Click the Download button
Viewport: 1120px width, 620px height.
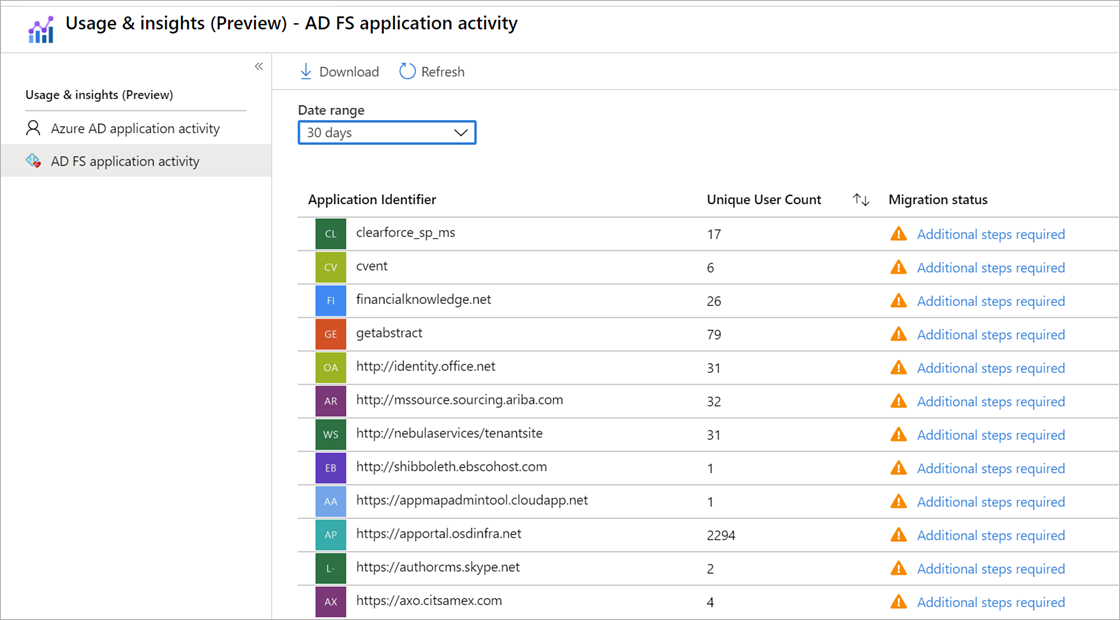339,71
